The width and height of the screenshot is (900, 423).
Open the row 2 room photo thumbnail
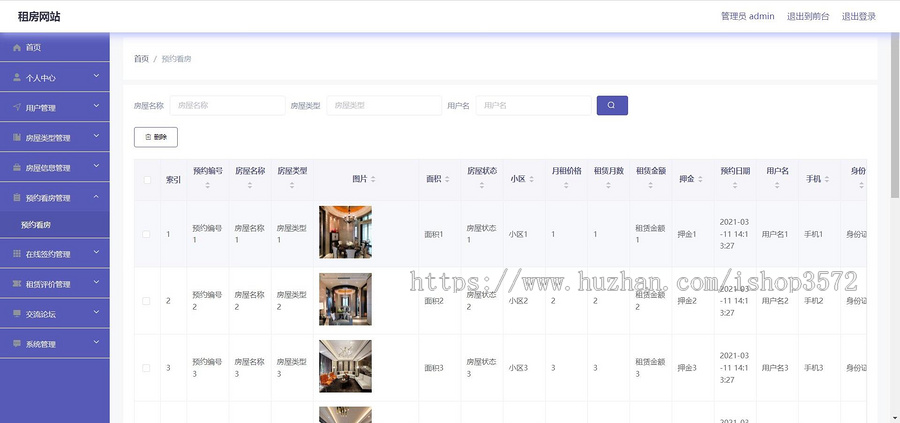[345, 299]
